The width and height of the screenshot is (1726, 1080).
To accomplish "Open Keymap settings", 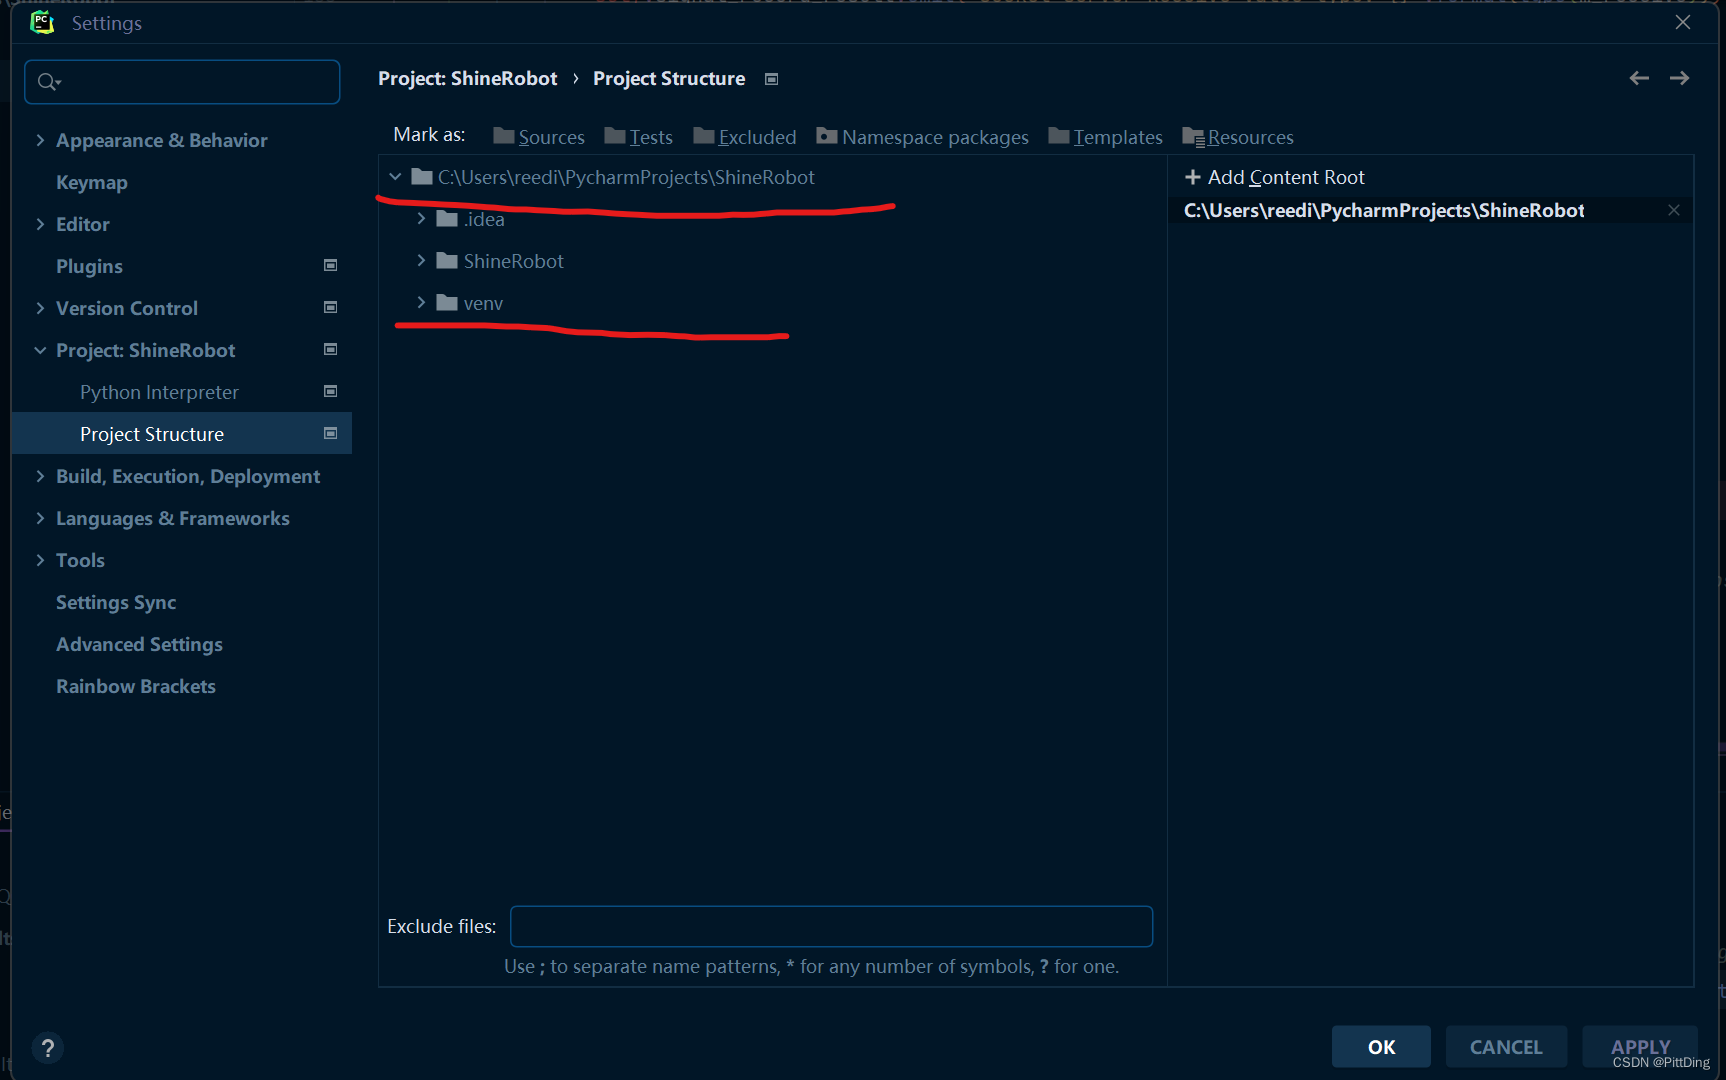I will 92,182.
